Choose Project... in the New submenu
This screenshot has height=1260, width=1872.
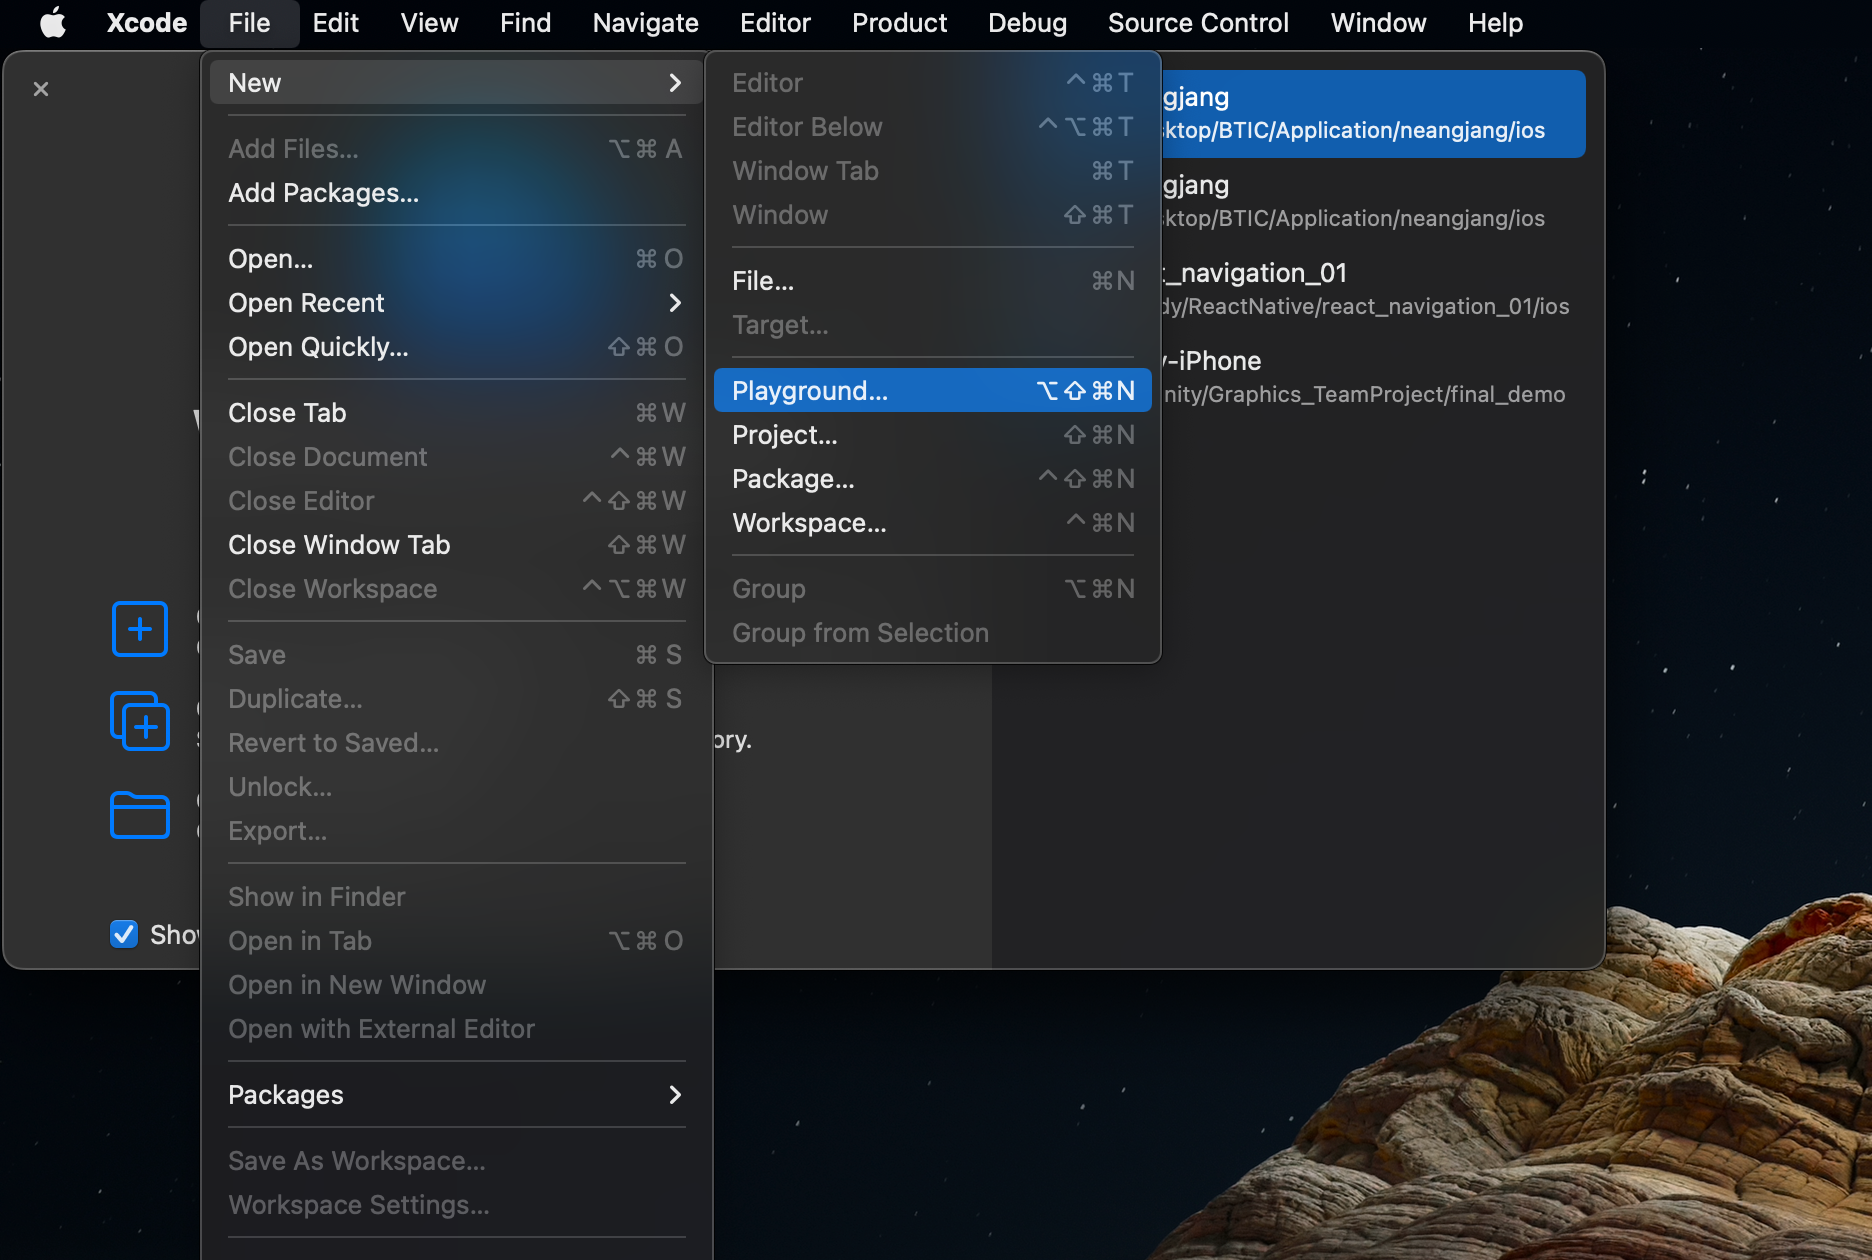coord(933,435)
